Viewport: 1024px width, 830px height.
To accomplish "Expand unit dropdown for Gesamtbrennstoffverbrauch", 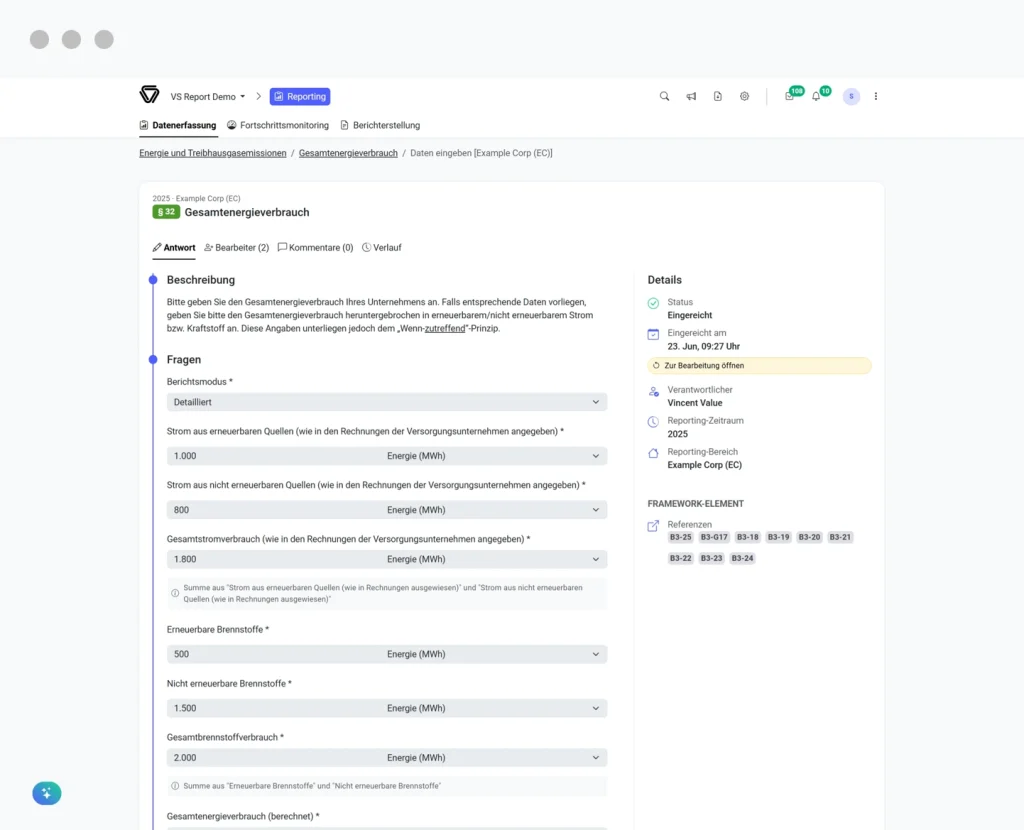I will pos(596,758).
